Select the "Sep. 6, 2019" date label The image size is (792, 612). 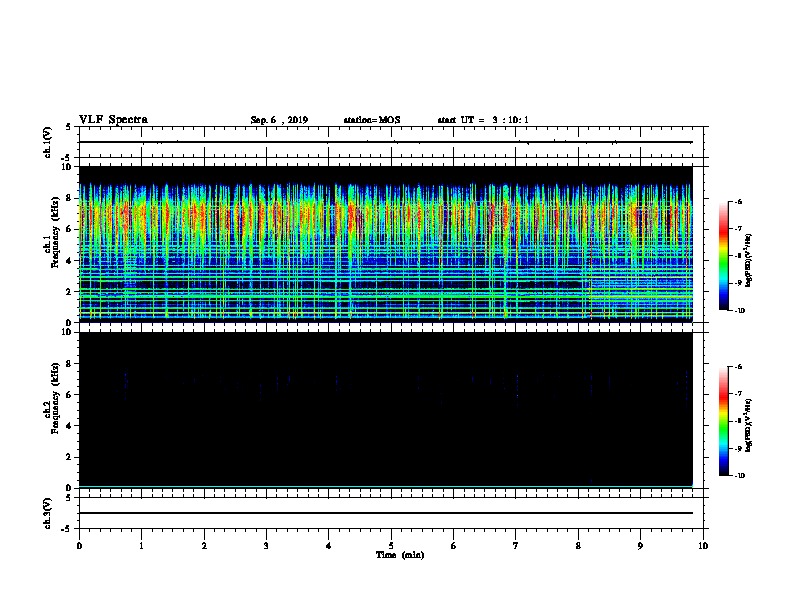click(x=279, y=120)
